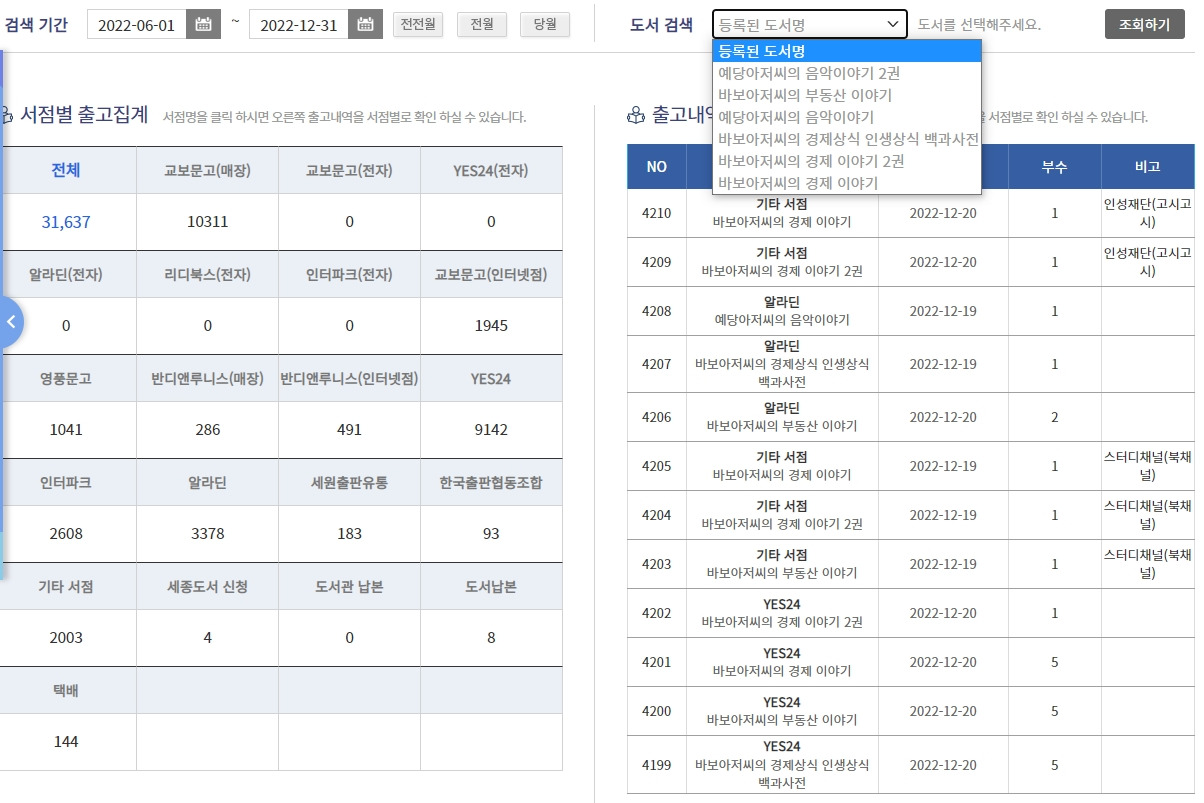The height and width of the screenshot is (803, 1204).
Task: Click the NO column header
Action: pyautogui.click(x=656, y=167)
